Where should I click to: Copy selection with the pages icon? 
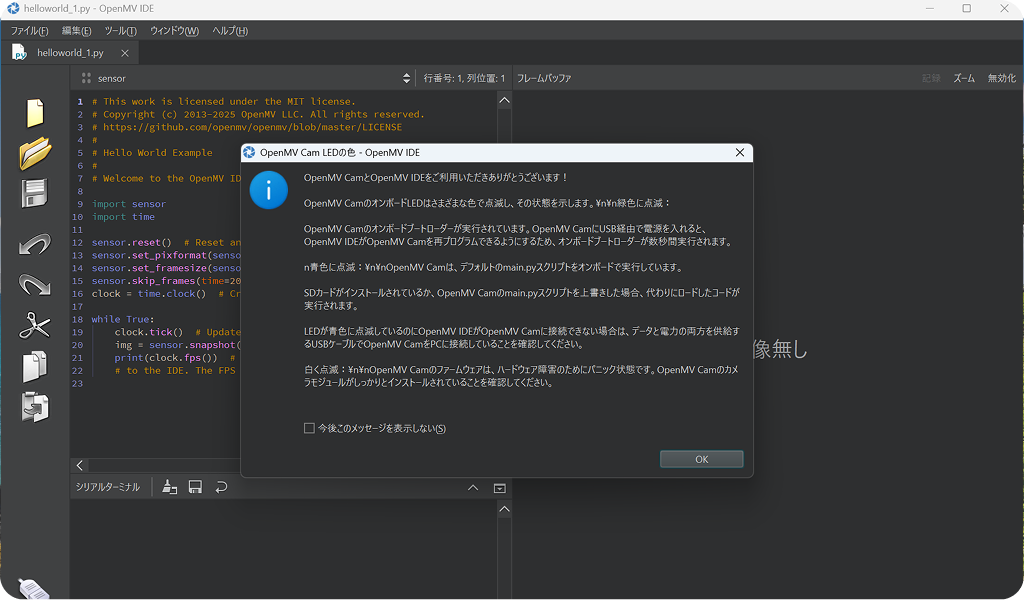35,366
